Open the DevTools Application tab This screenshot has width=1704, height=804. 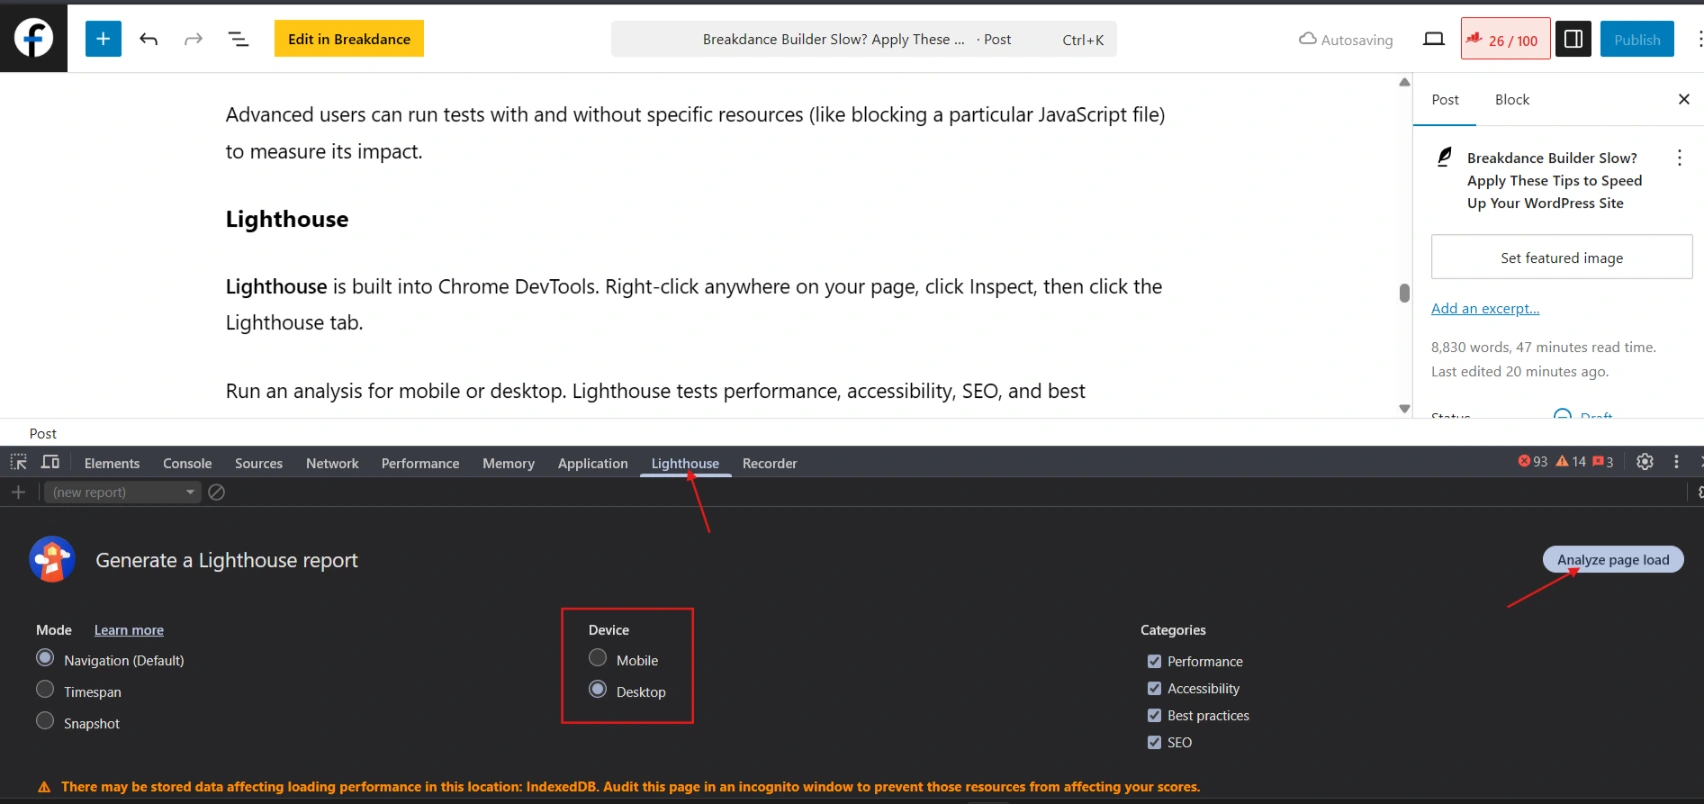(x=593, y=463)
